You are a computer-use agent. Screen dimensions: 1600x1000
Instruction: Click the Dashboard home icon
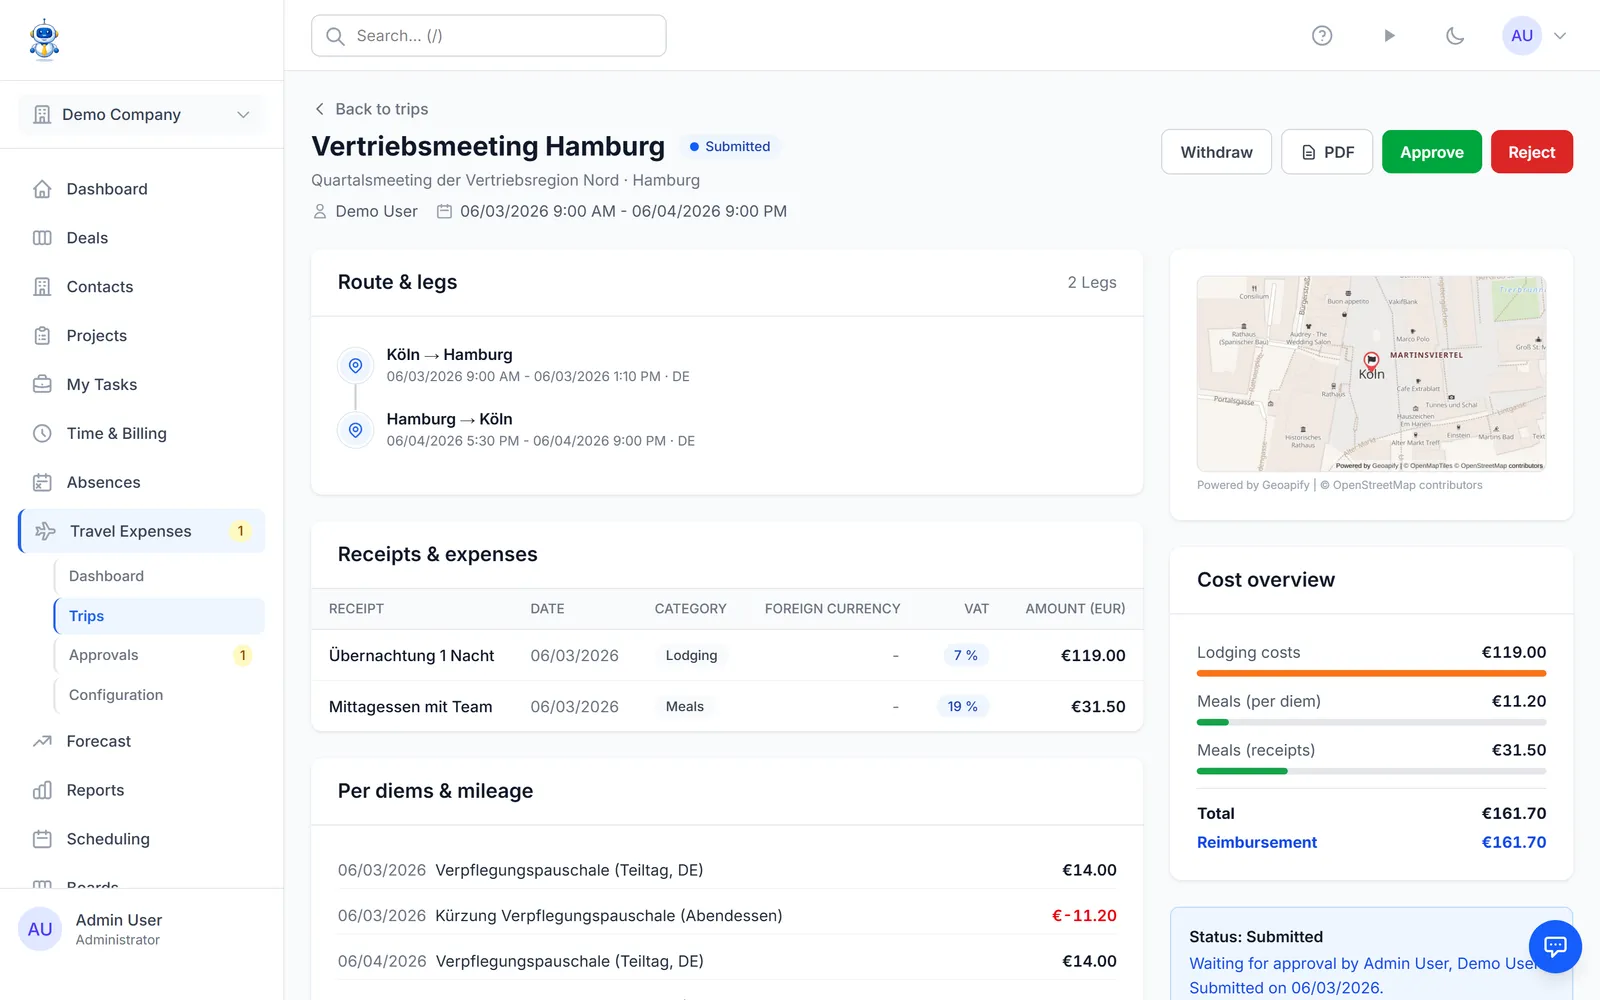click(42, 189)
